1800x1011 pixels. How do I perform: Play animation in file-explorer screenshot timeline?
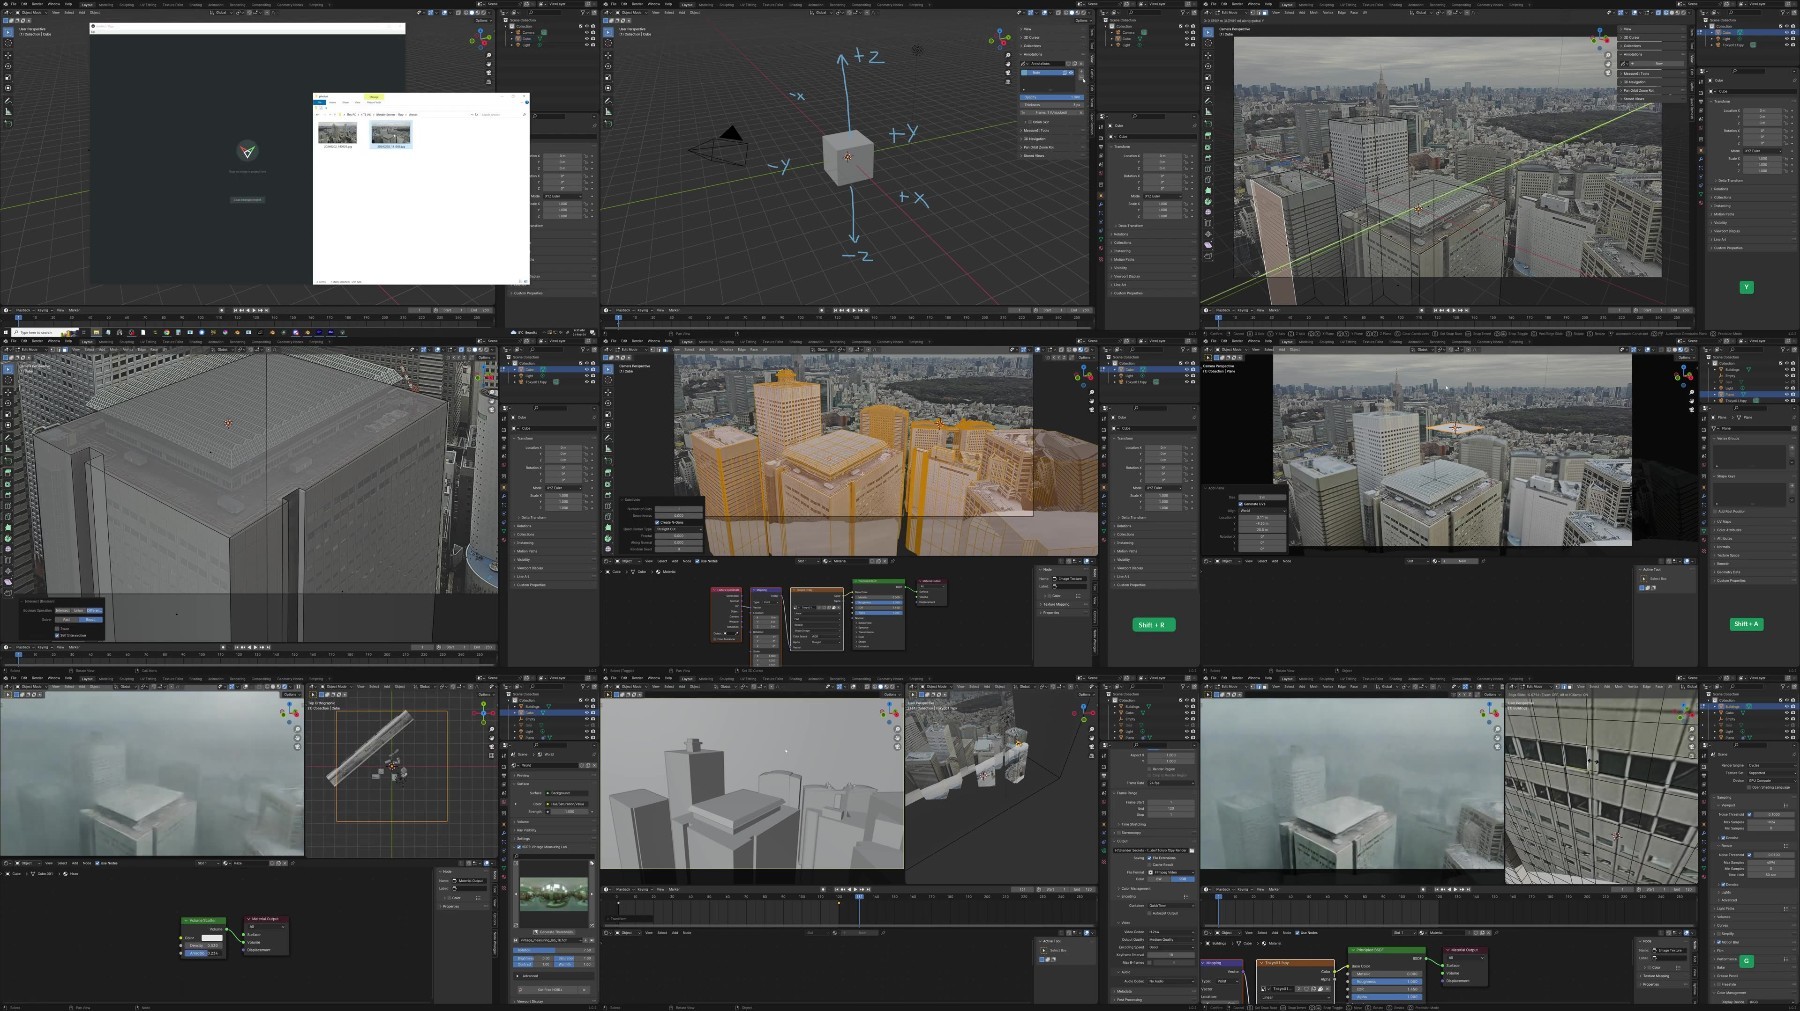point(255,310)
